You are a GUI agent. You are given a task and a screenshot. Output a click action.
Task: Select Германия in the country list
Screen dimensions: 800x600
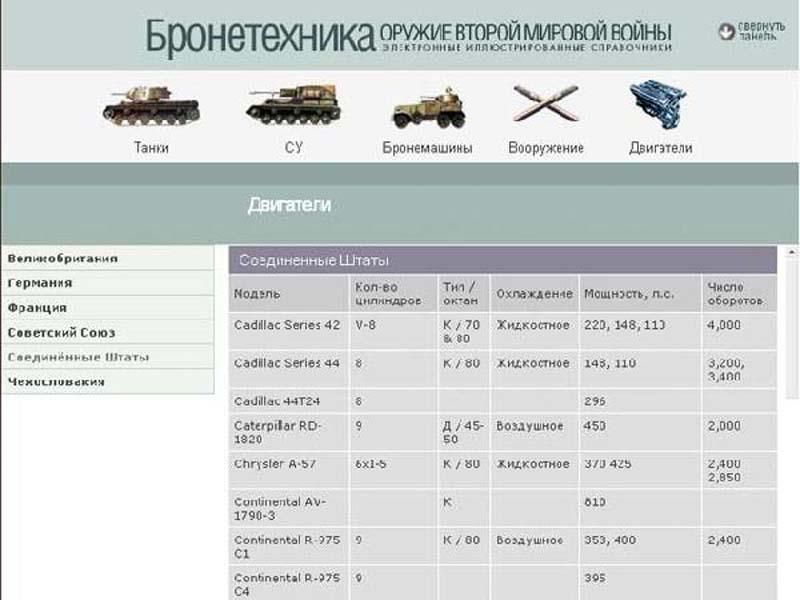(x=40, y=283)
